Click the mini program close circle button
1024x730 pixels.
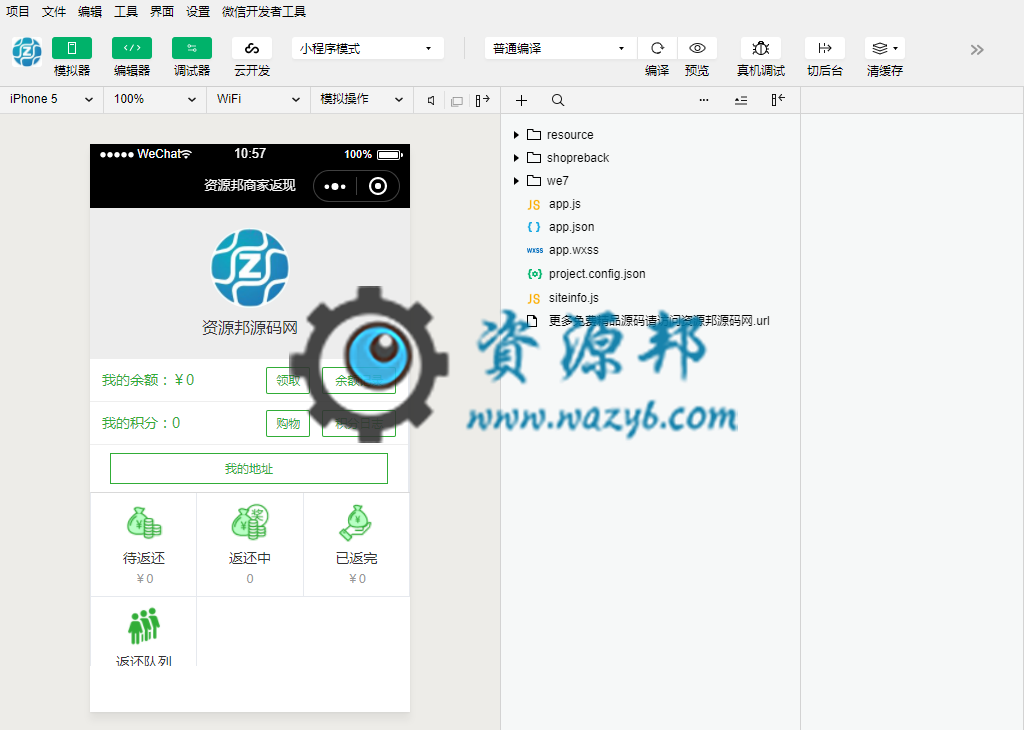(378, 186)
